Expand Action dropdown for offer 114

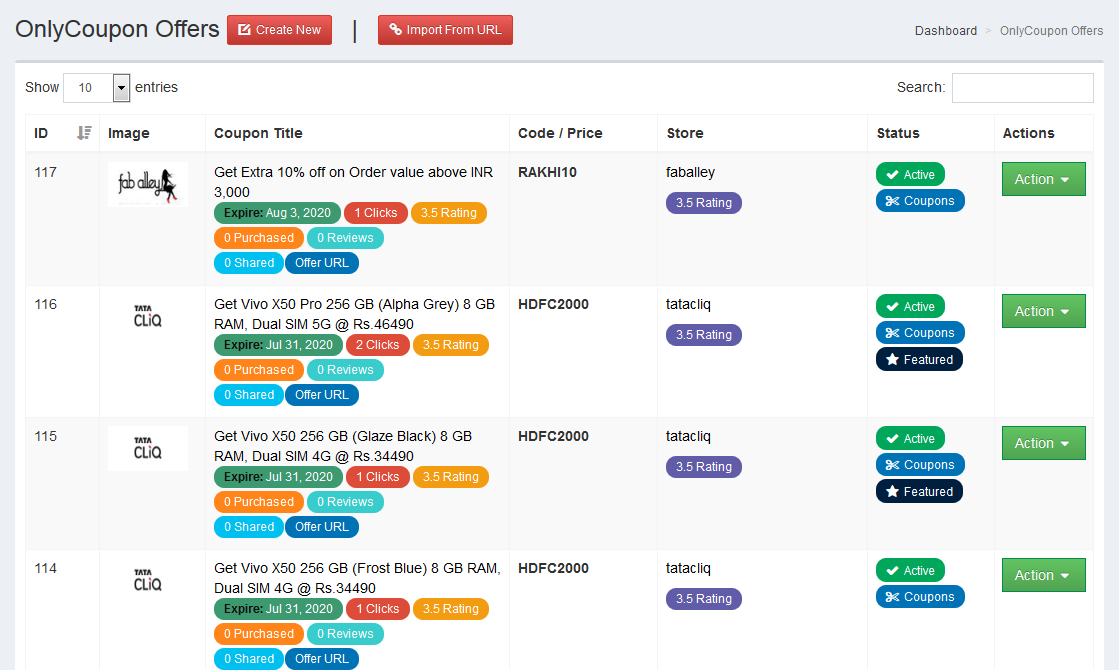pyautogui.click(x=1043, y=575)
